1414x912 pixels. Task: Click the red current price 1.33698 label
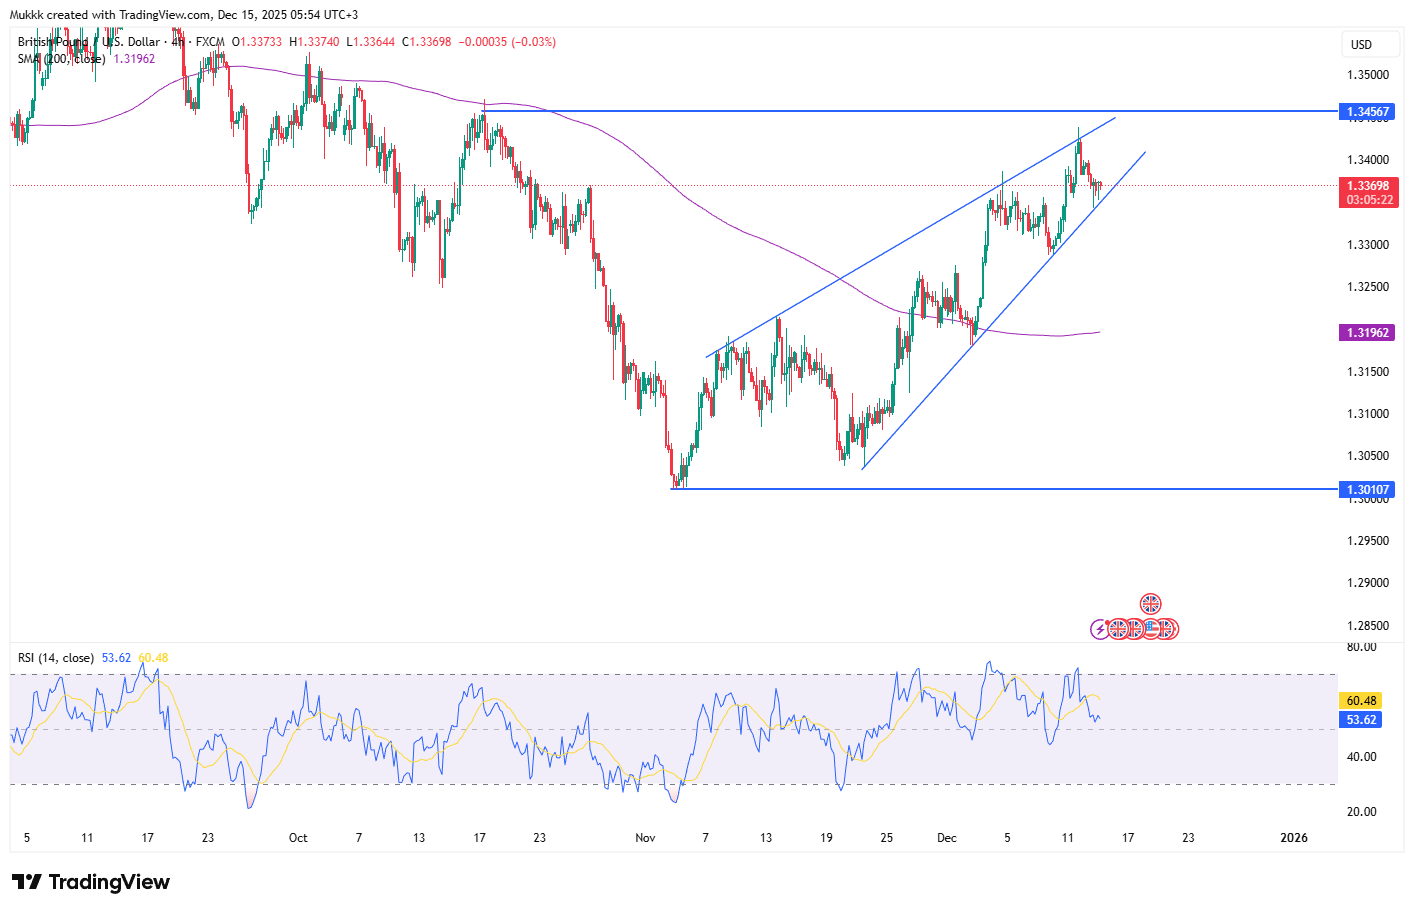[x=1366, y=186]
